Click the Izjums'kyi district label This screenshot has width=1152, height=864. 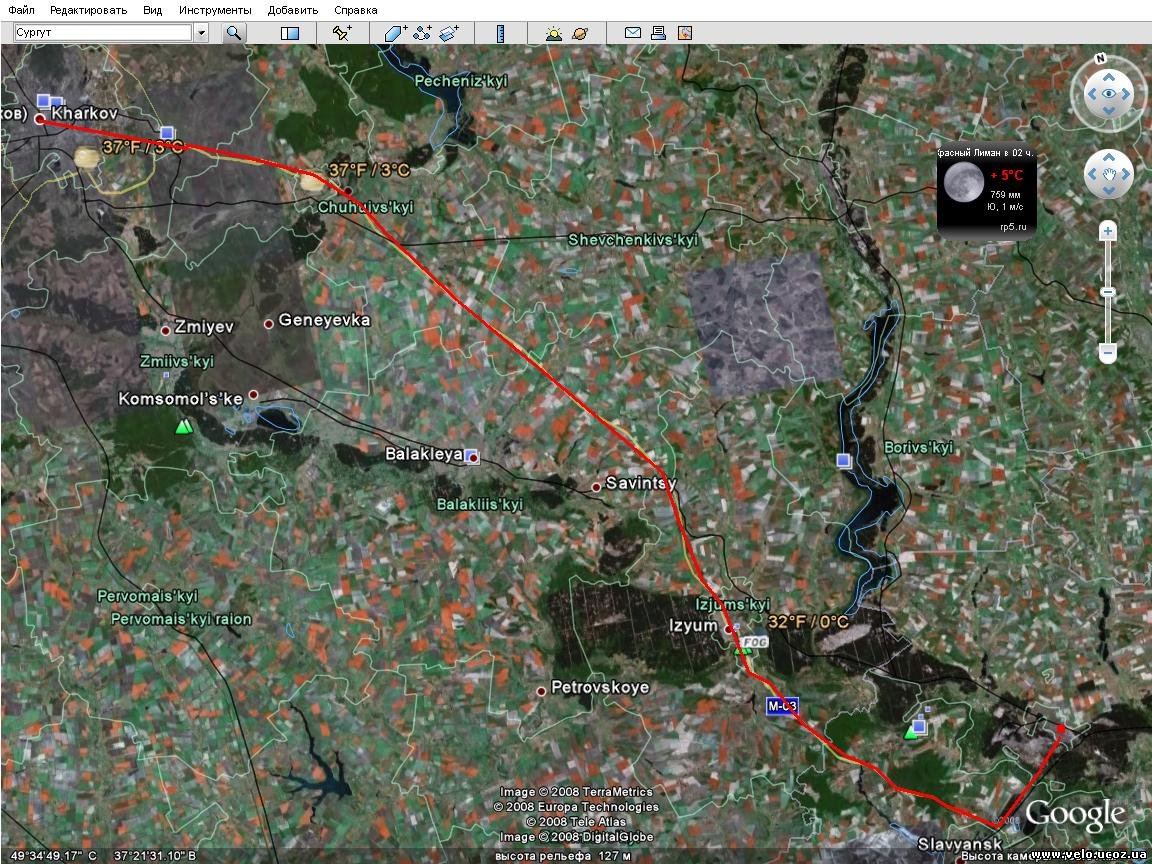(732, 605)
